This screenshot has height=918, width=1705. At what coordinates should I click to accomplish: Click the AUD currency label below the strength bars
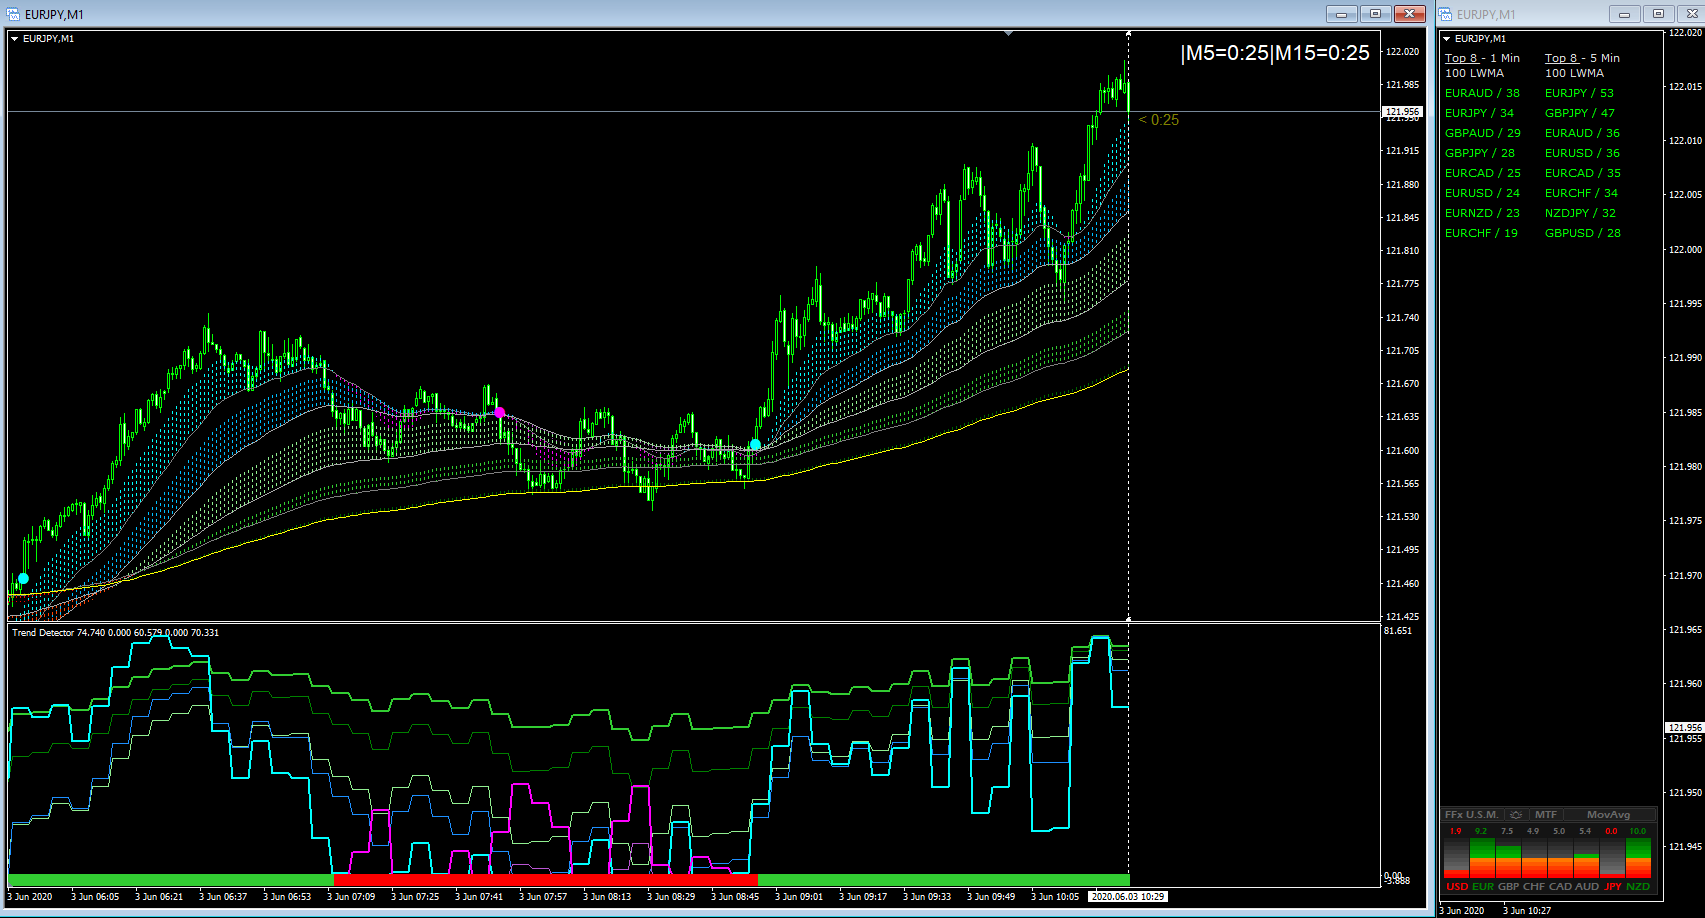coord(1587,887)
